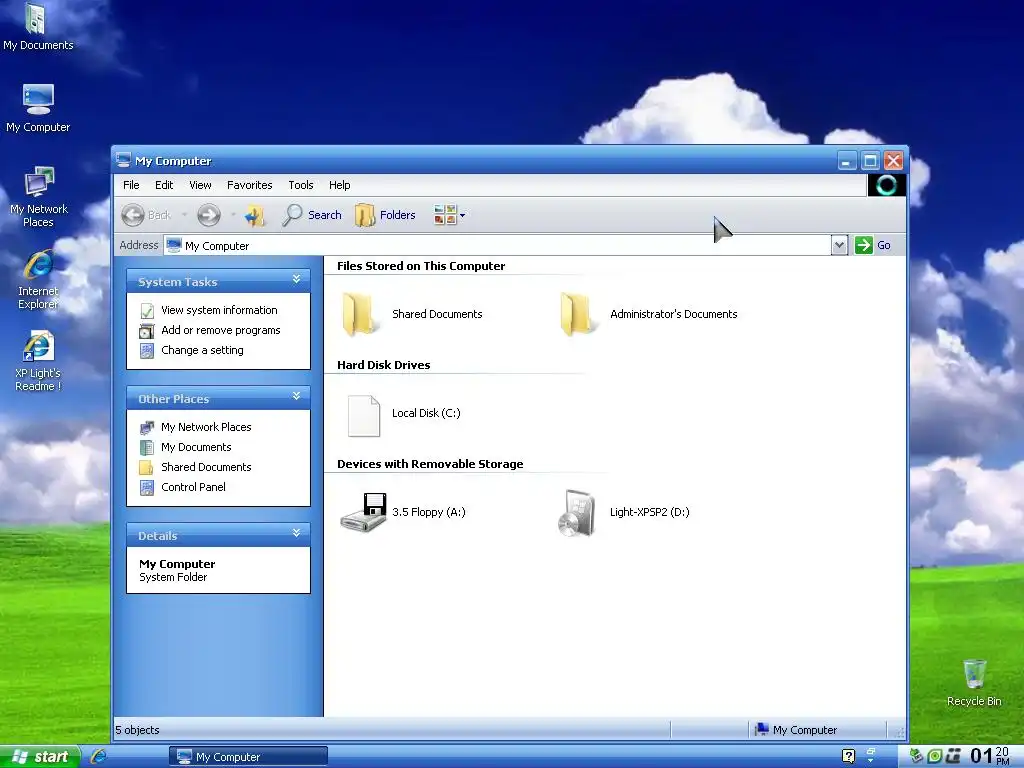Image resolution: width=1024 pixels, height=768 pixels.
Task: Open the Views dropdown arrow
Action: [462, 216]
